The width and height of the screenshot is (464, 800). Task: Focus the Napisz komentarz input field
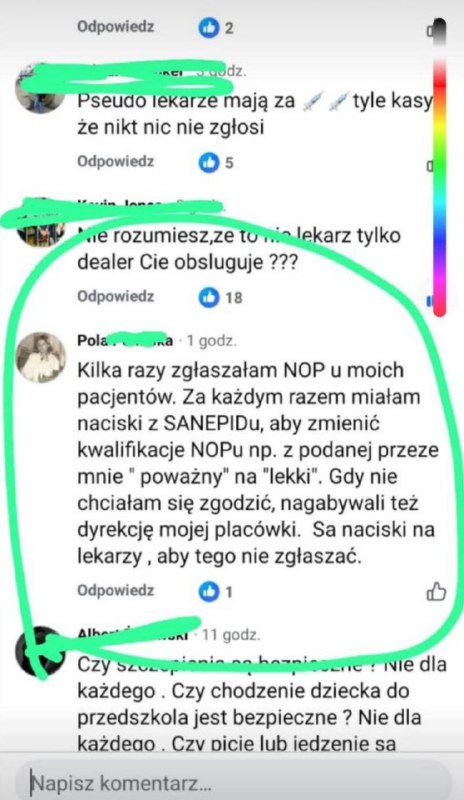click(233, 782)
